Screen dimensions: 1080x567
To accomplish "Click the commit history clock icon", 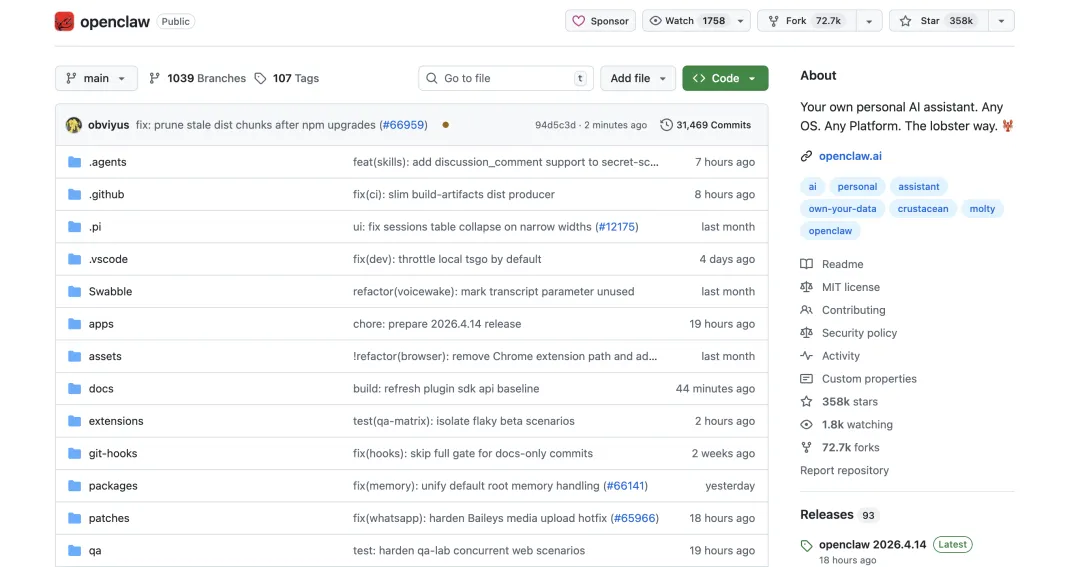I will pyautogui.click(x=667, y=125).
